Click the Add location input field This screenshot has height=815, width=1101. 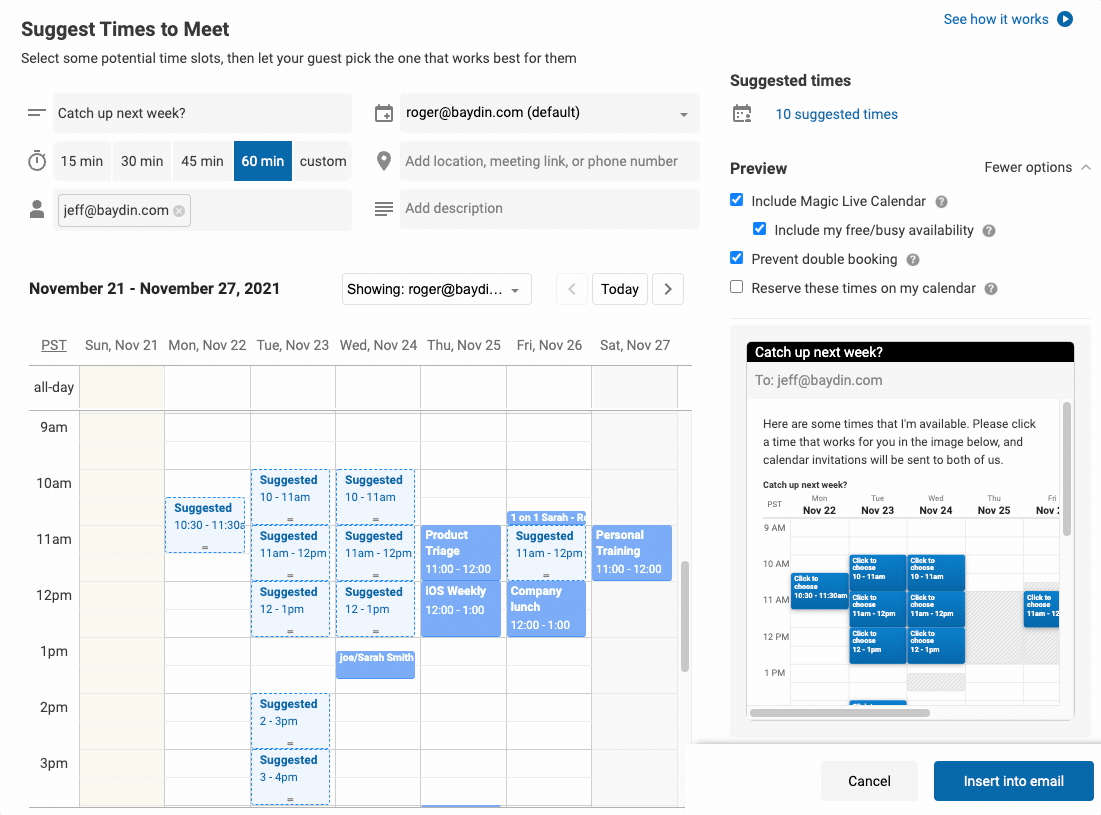(549, 161)
